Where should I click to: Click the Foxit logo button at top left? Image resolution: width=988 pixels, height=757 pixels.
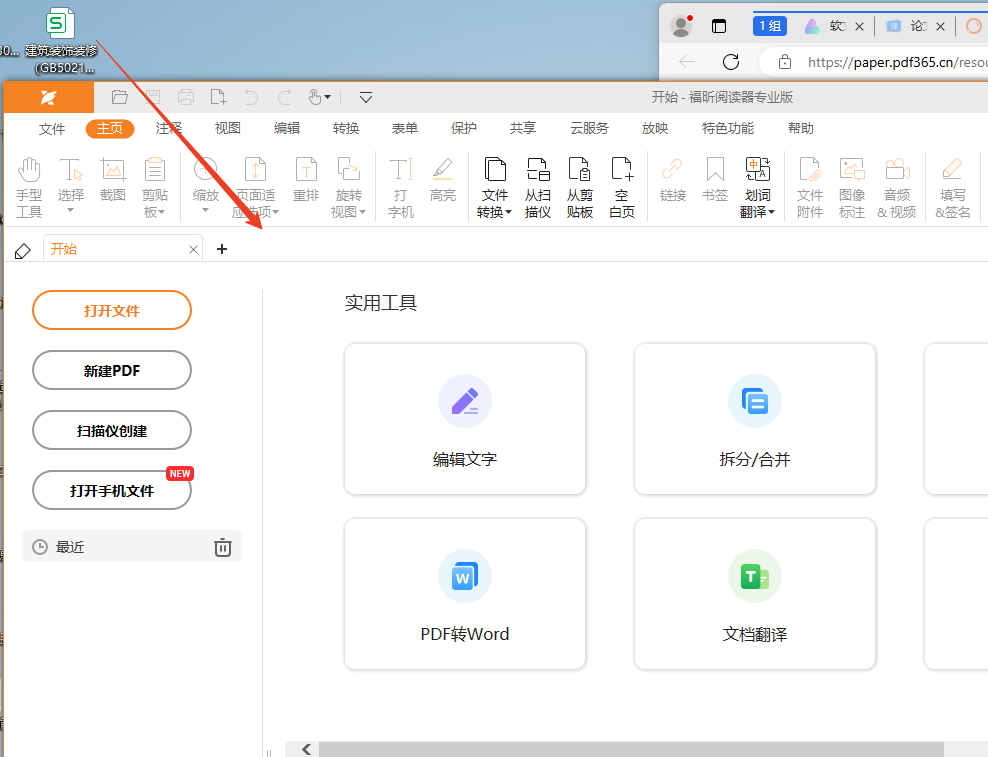click(49, 97)
